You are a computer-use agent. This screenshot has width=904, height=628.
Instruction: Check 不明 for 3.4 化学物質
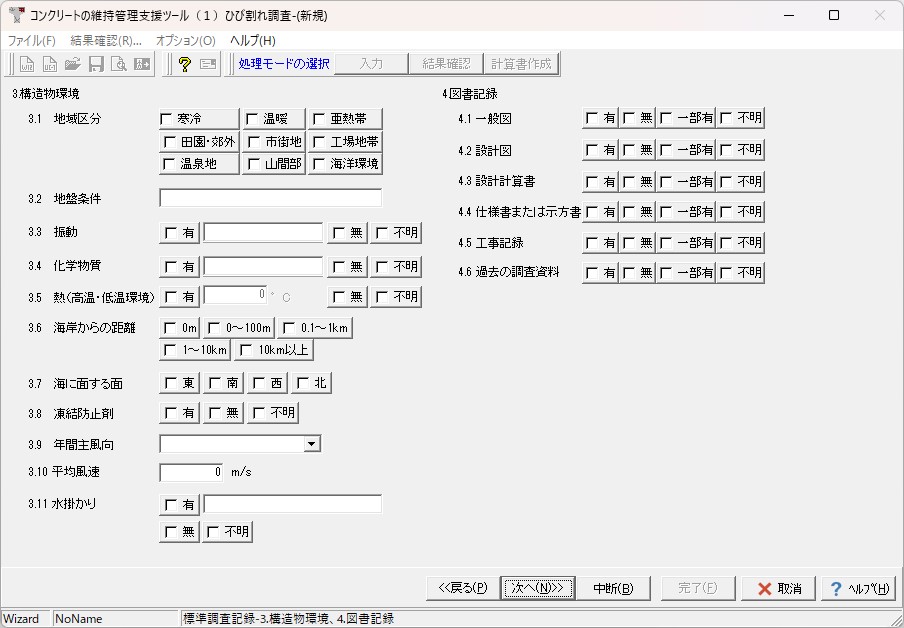382,266
